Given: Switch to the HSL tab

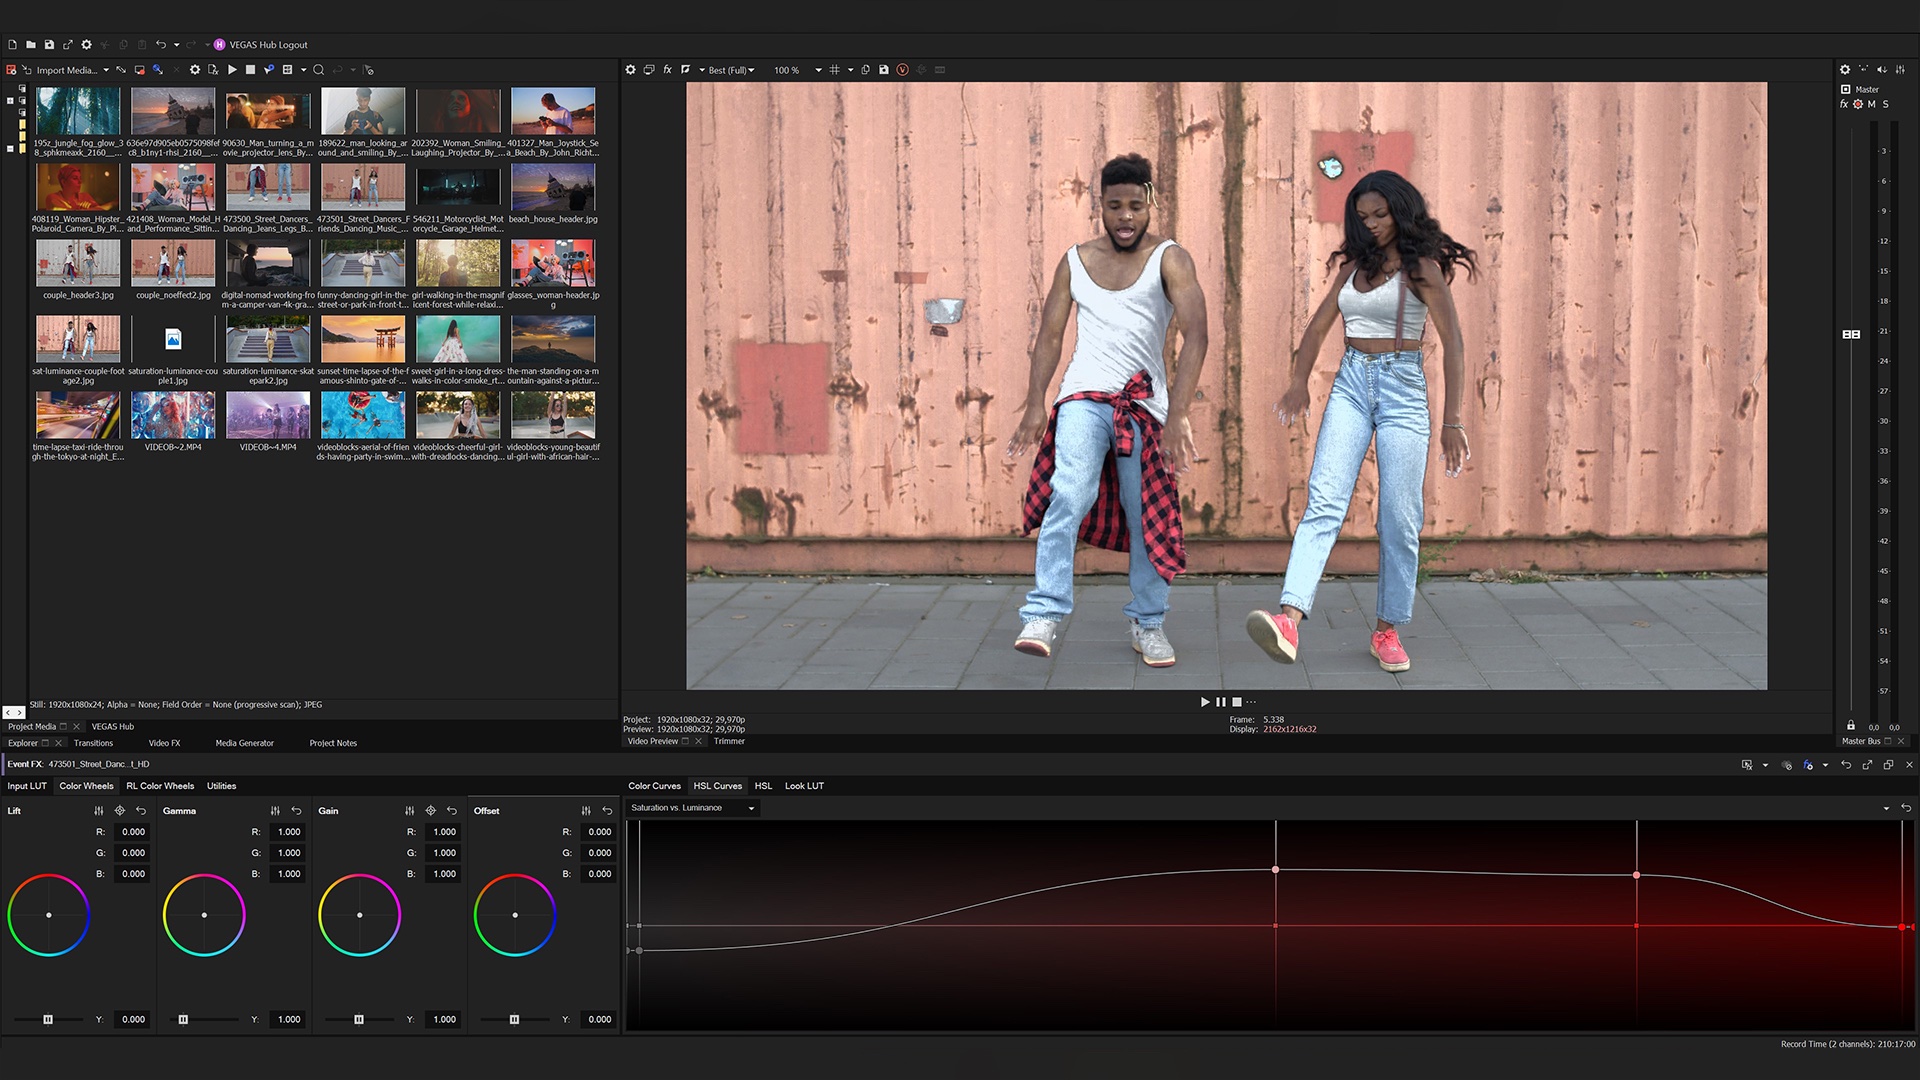Looking at the screenshot, I should (763, 786).
